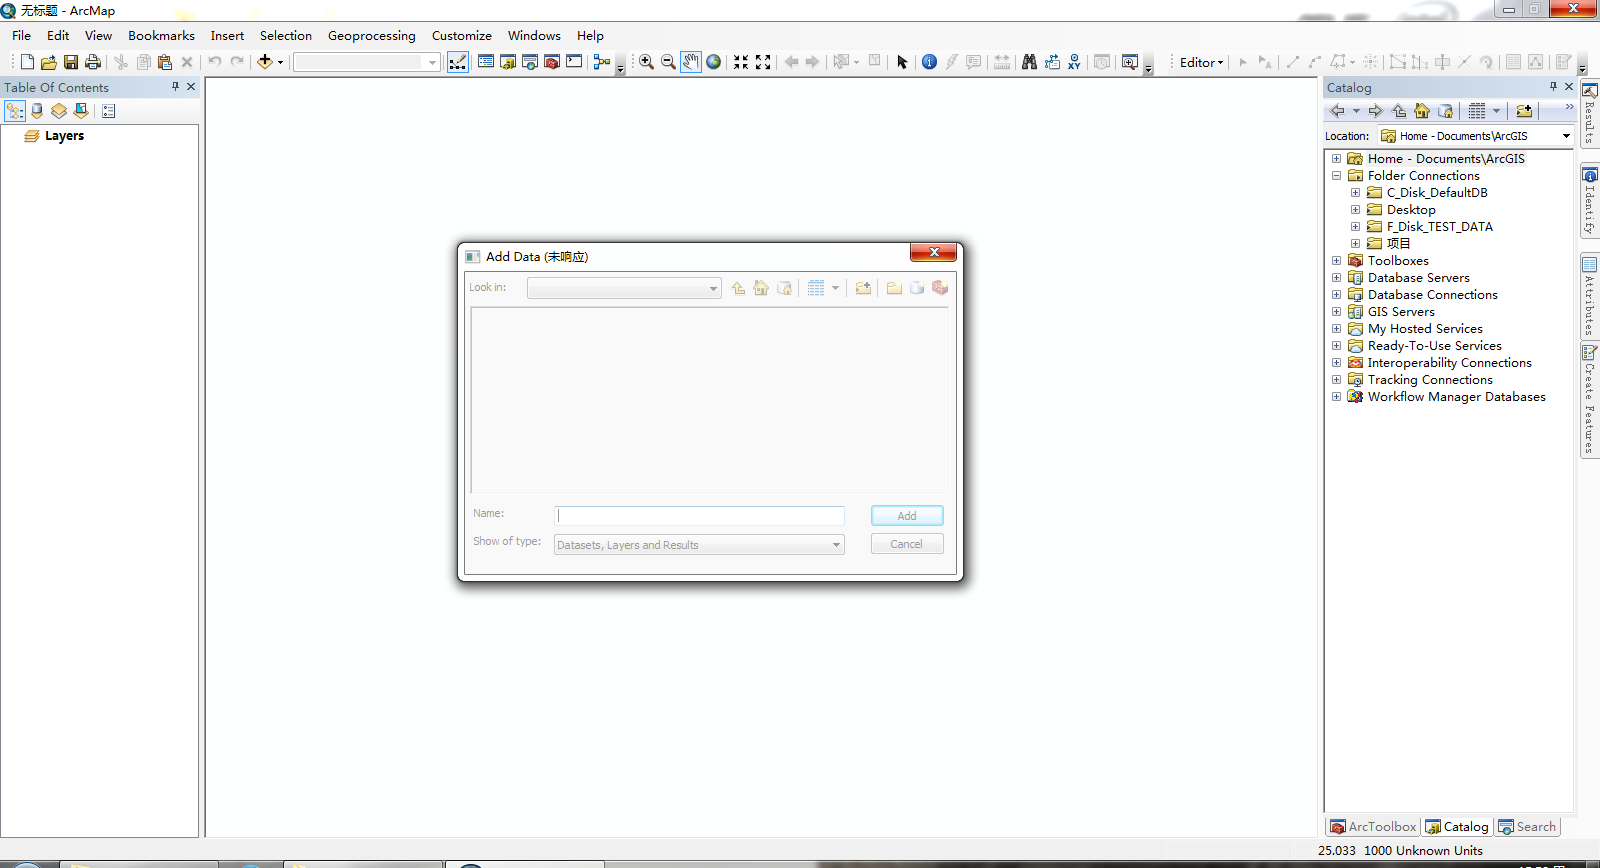The image size is (1600, 868).
Task: Open the Create Viewer Window icon
Action: tap(1129, 62)
